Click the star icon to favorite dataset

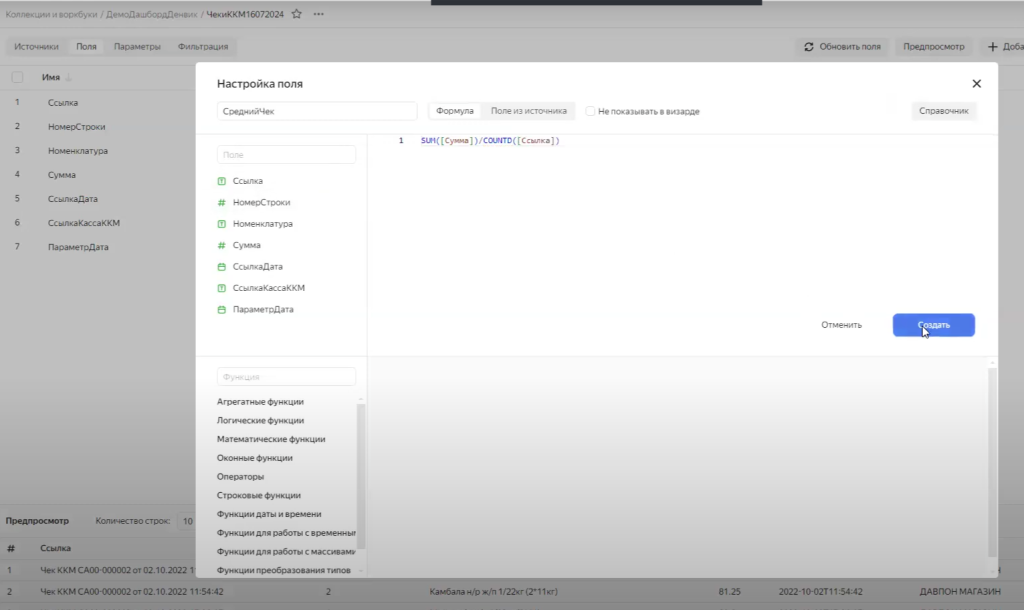297,15
